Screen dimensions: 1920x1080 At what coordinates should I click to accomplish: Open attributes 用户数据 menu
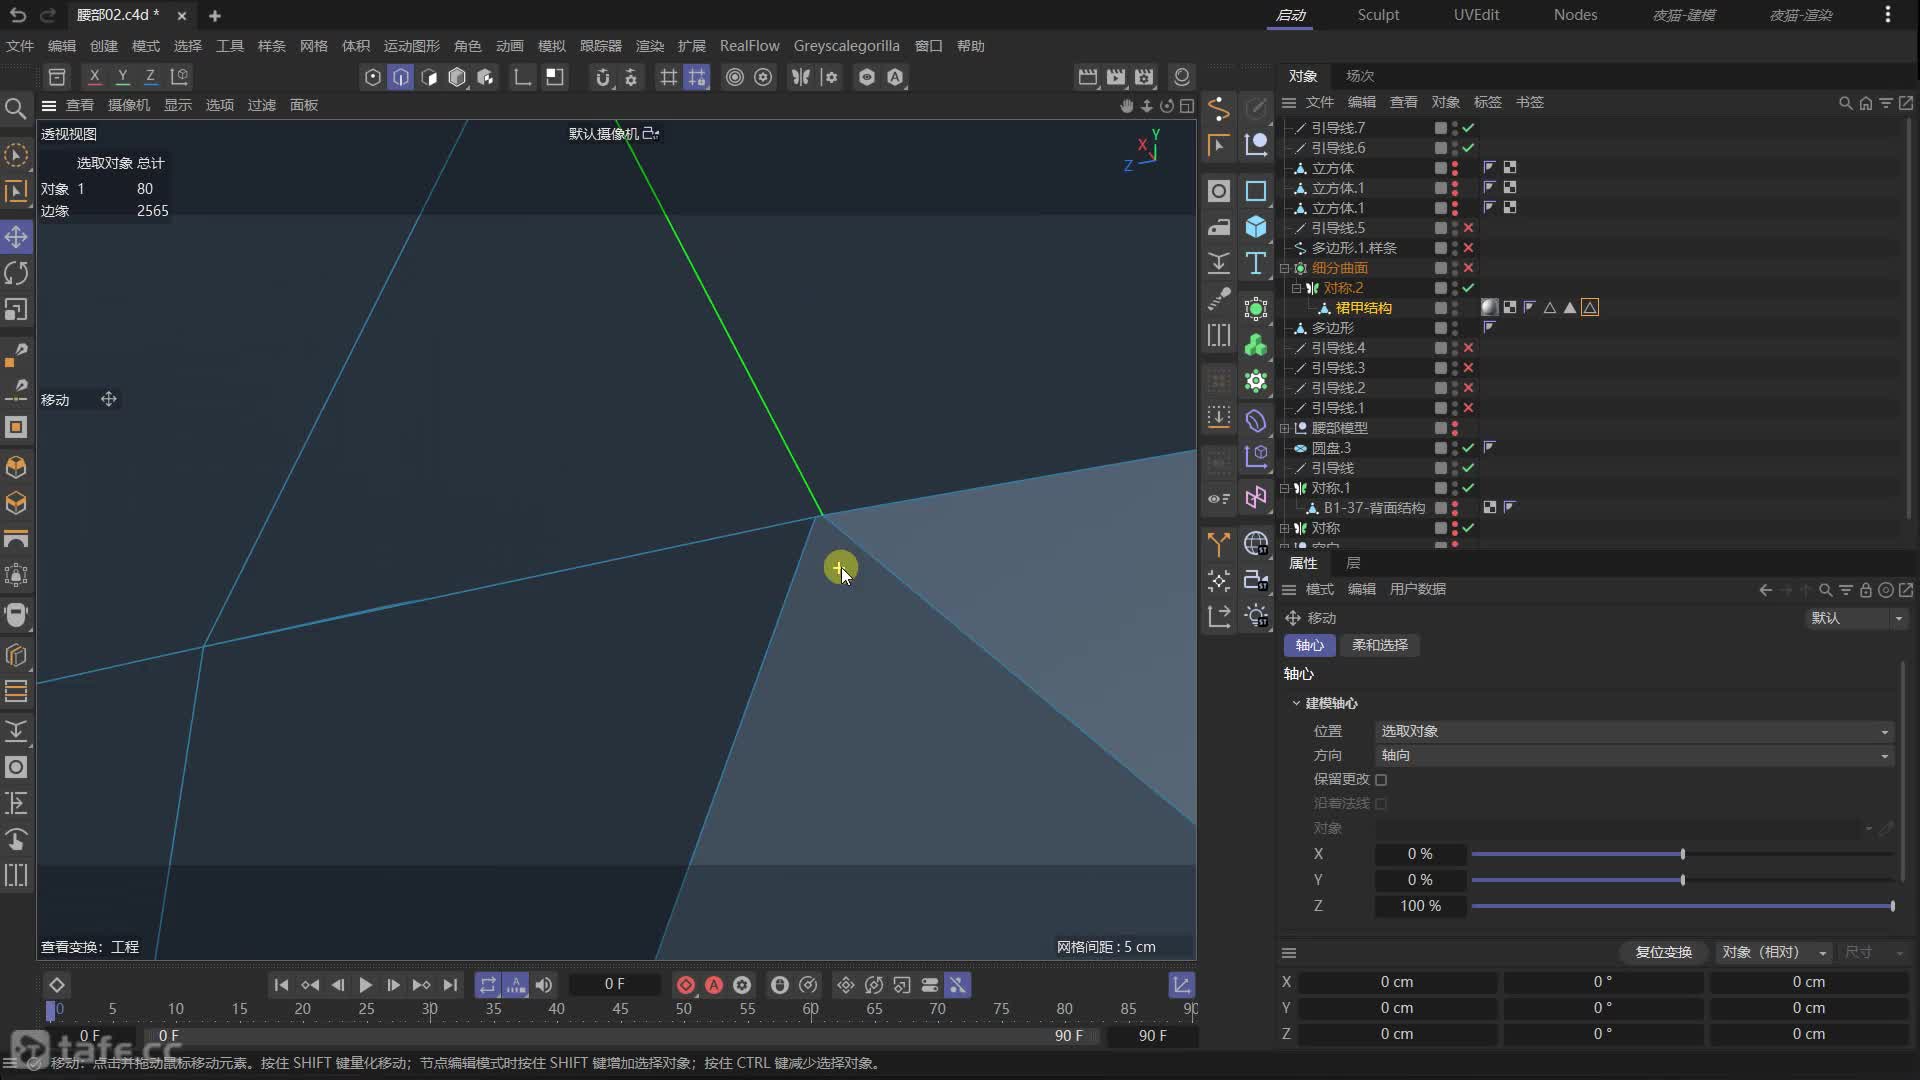click(x=1418, y=590)
